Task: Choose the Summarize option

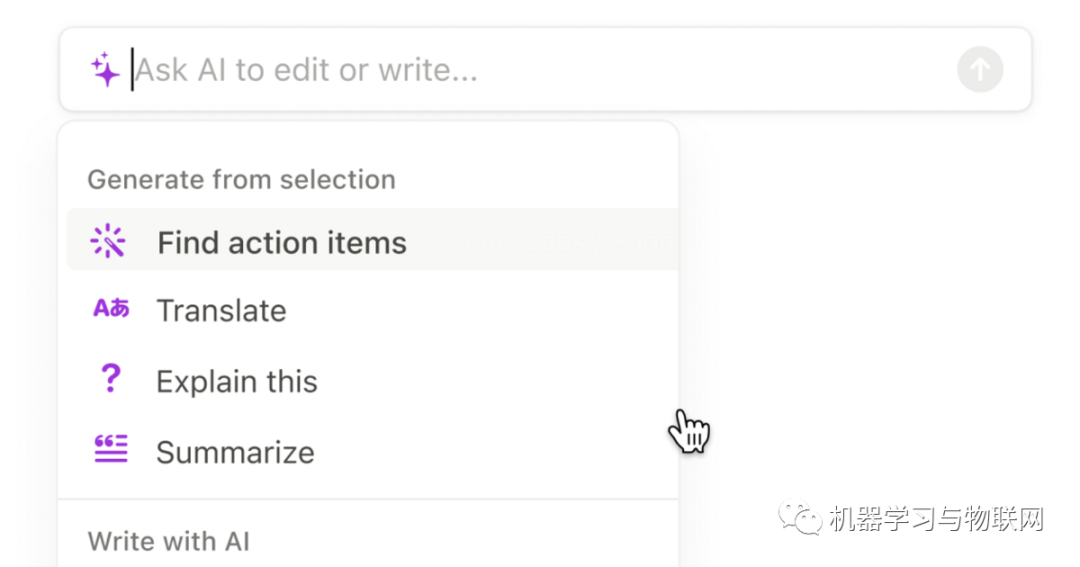Action: [235, 452]
